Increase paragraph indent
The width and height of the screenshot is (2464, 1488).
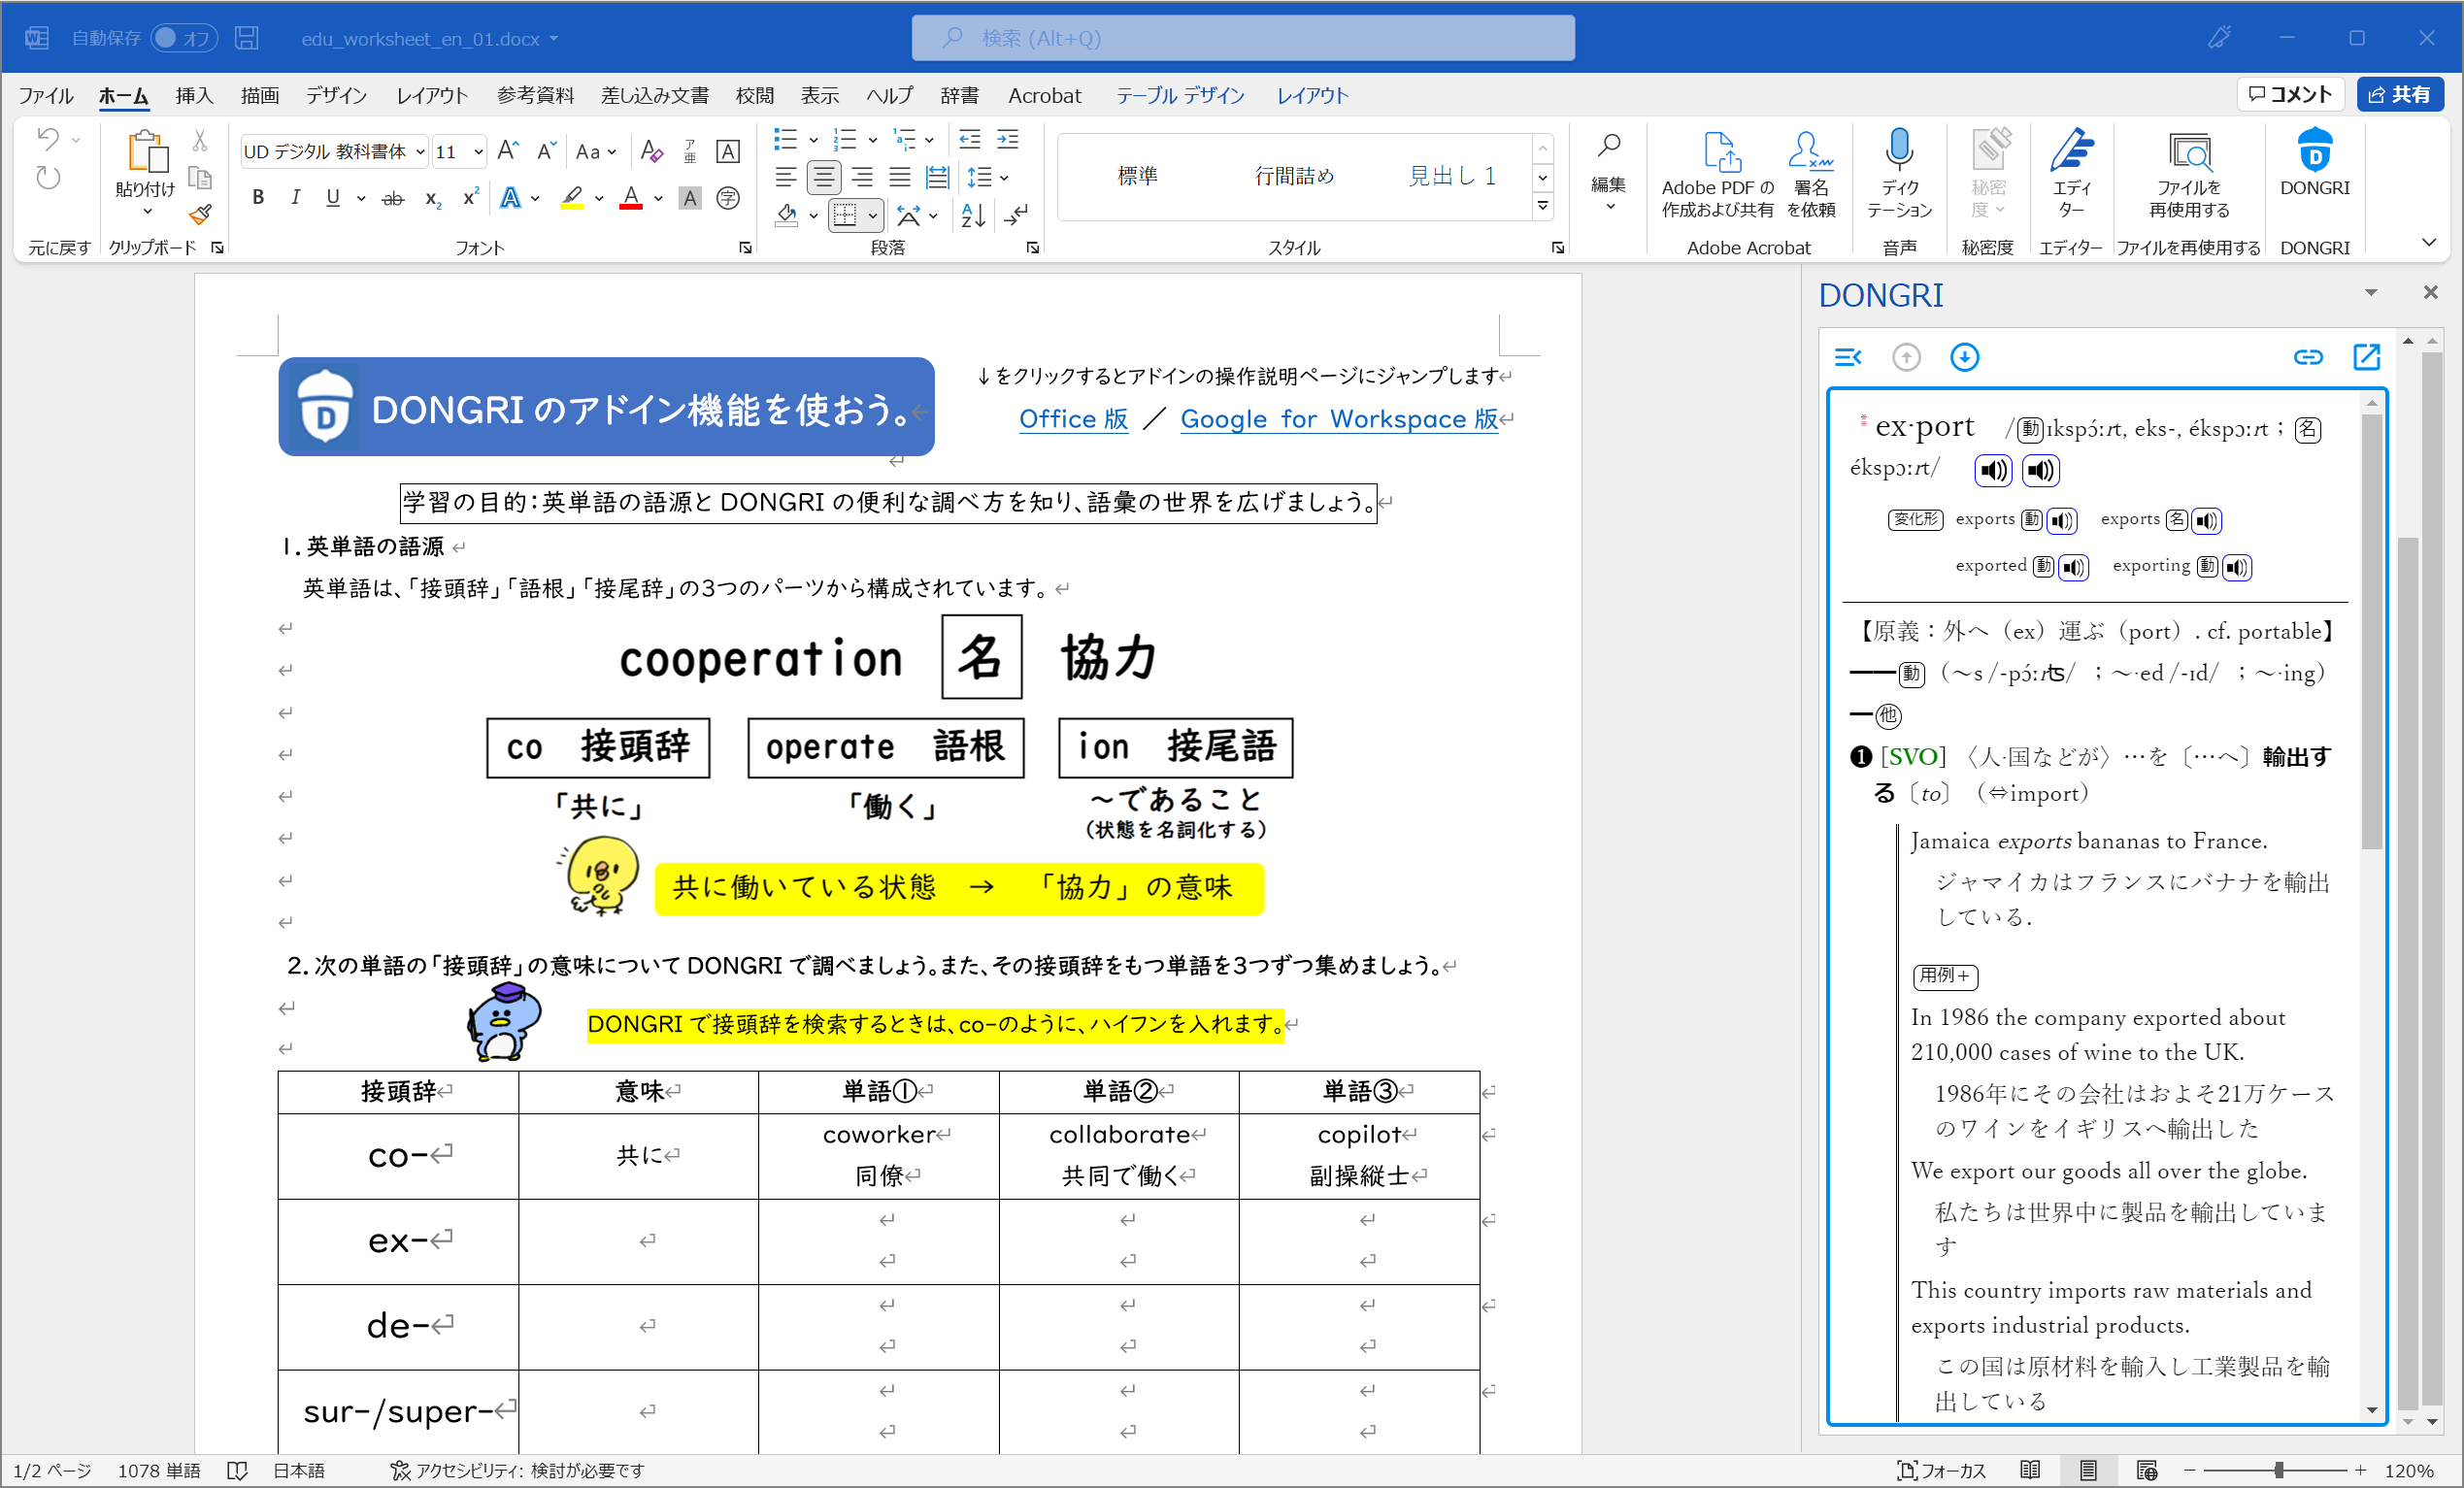click(x=1008, y=140)
